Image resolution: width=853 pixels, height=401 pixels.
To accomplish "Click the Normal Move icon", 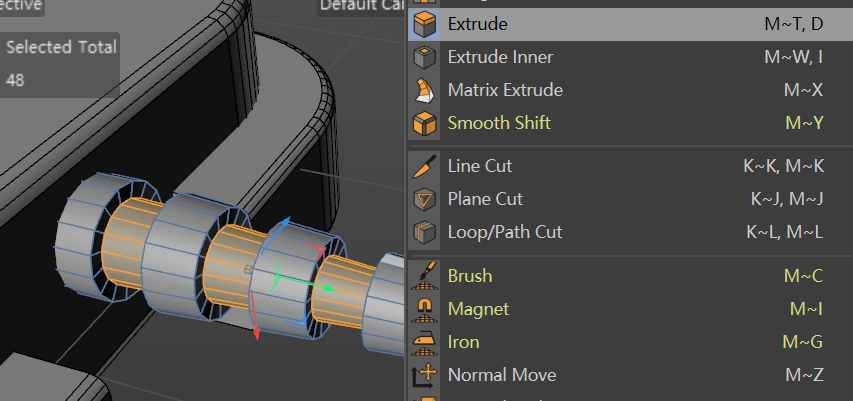I will tap(424, 375).
